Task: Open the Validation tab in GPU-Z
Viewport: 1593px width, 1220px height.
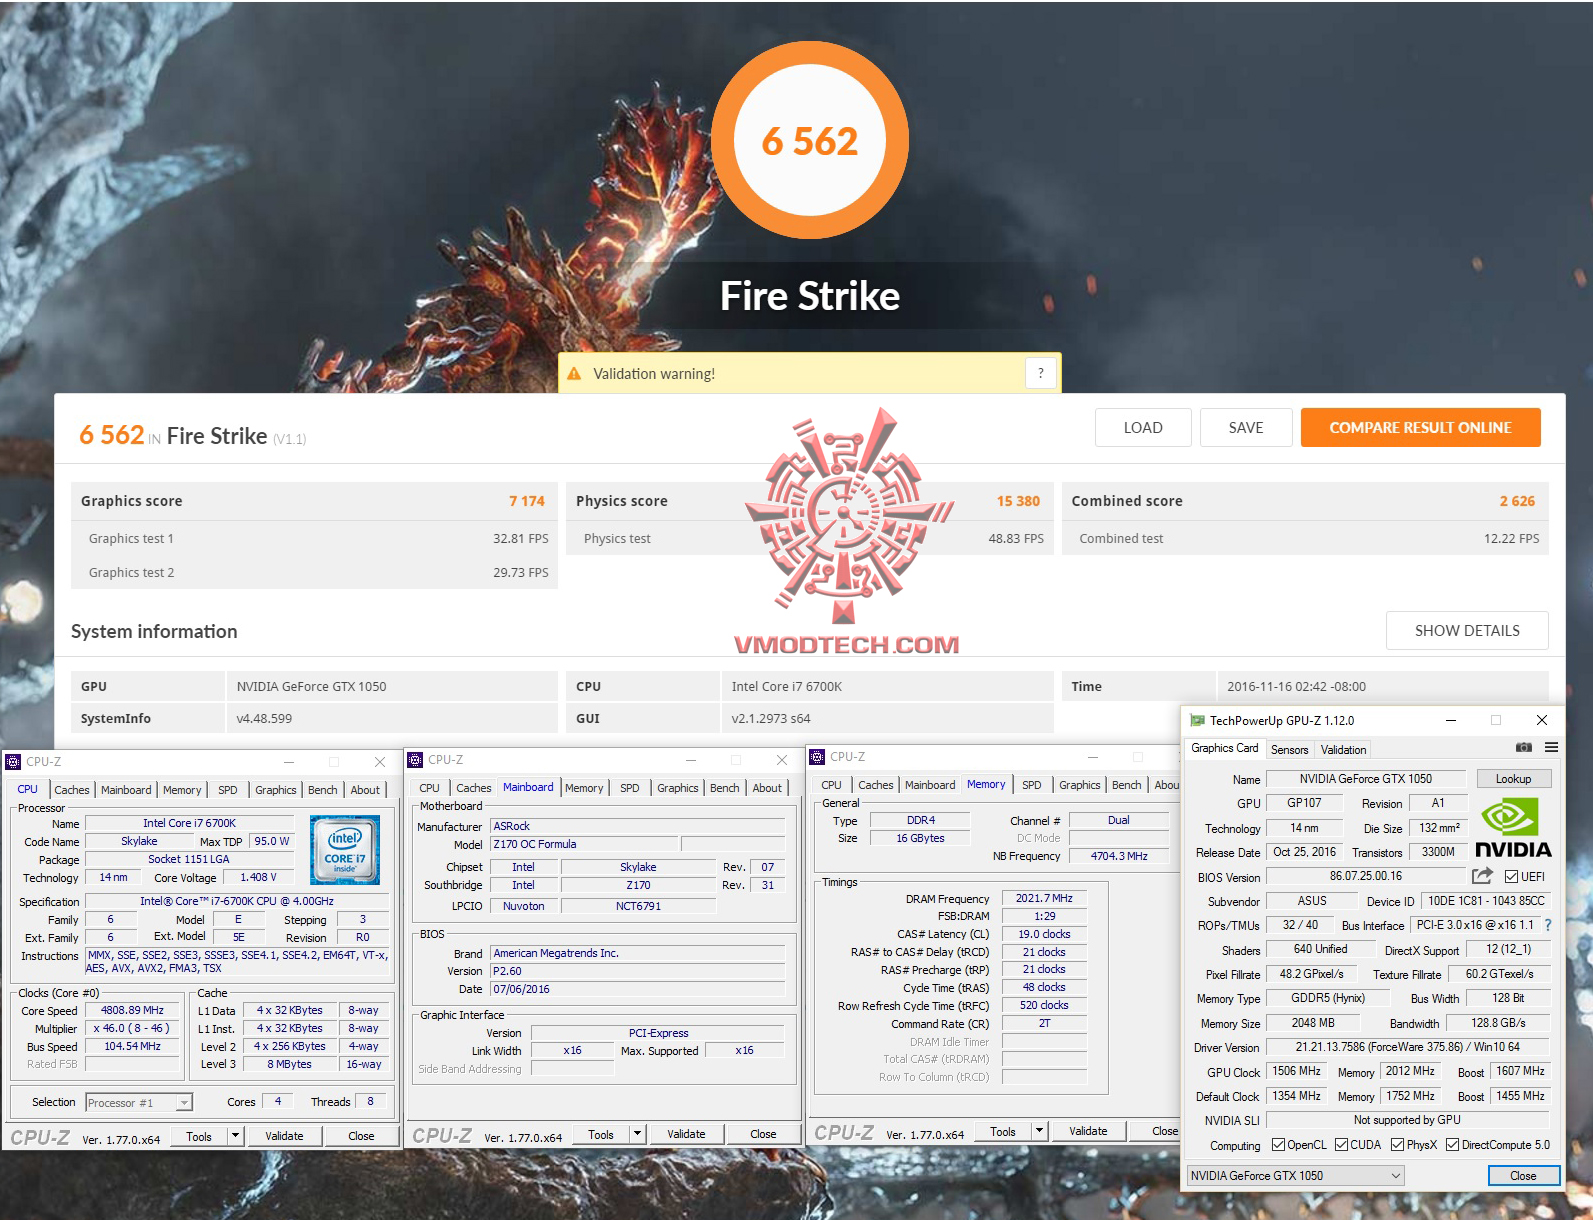Action: pyautogui.click(x=1343, y=749)
